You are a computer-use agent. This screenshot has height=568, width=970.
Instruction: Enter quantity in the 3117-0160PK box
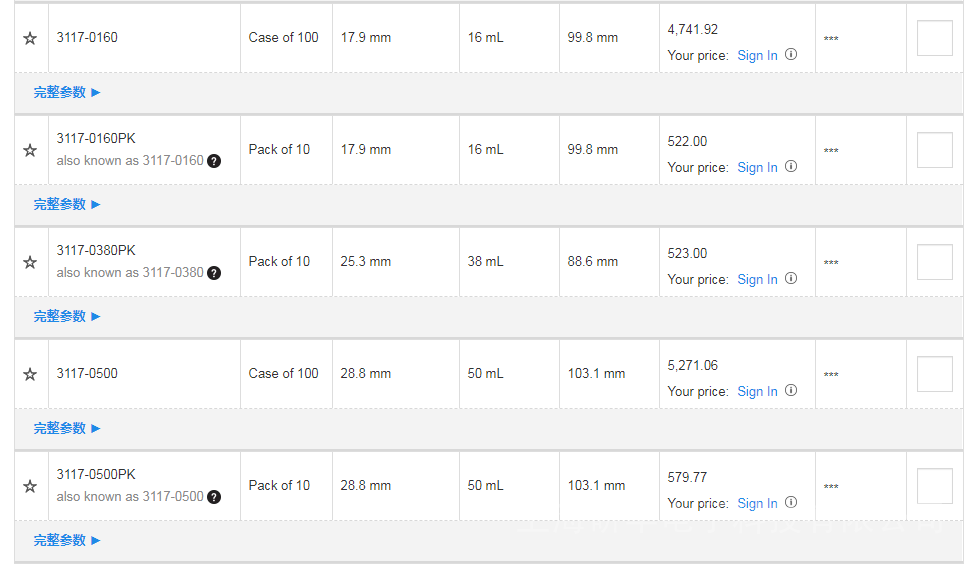(x=934, y=150)
